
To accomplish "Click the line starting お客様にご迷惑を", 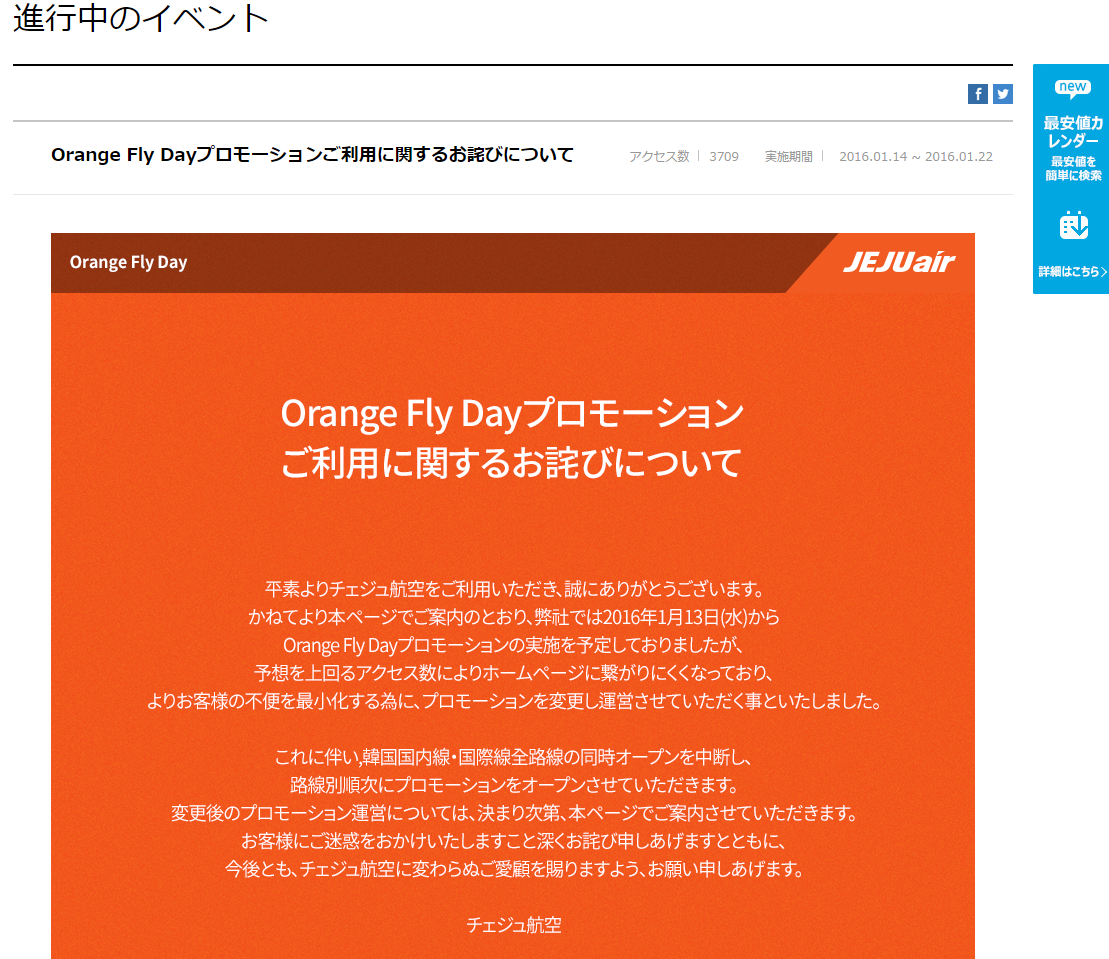I will 513,841.
